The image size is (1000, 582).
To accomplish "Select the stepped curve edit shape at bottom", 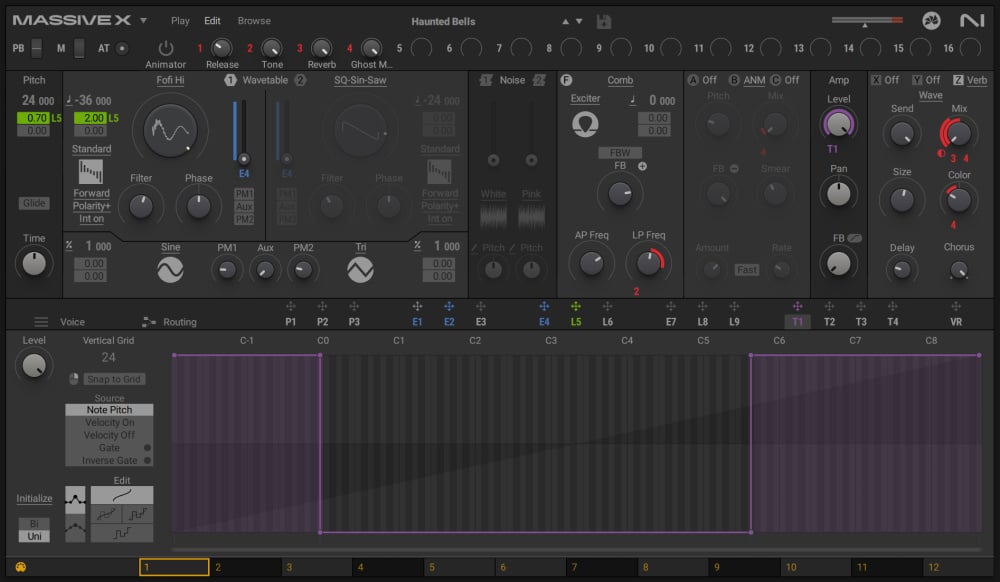I will click(x=122, y=533).
